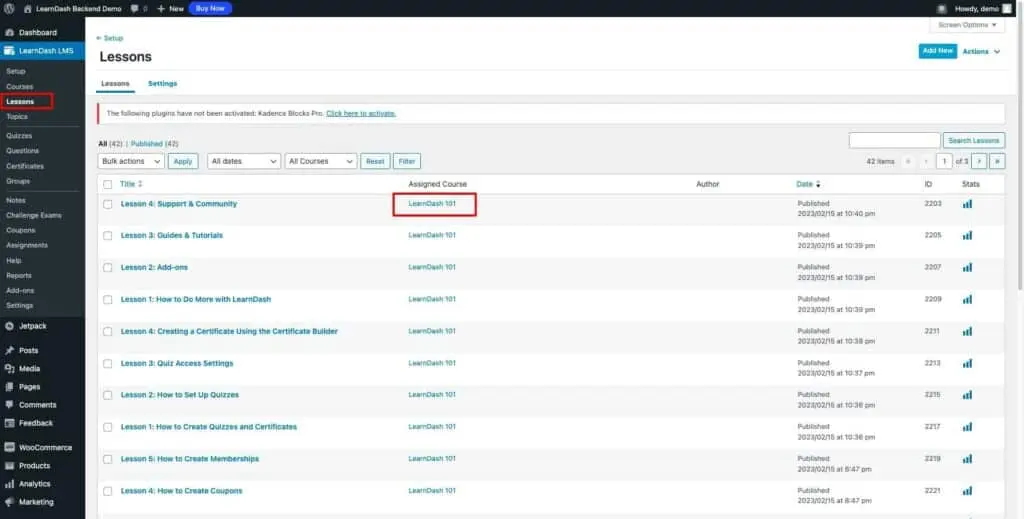This screenshot has width=1024, height=519.
Task: Click the Buy Now button in admin bar
Action: pyautogui.click(x=210, y=8)
